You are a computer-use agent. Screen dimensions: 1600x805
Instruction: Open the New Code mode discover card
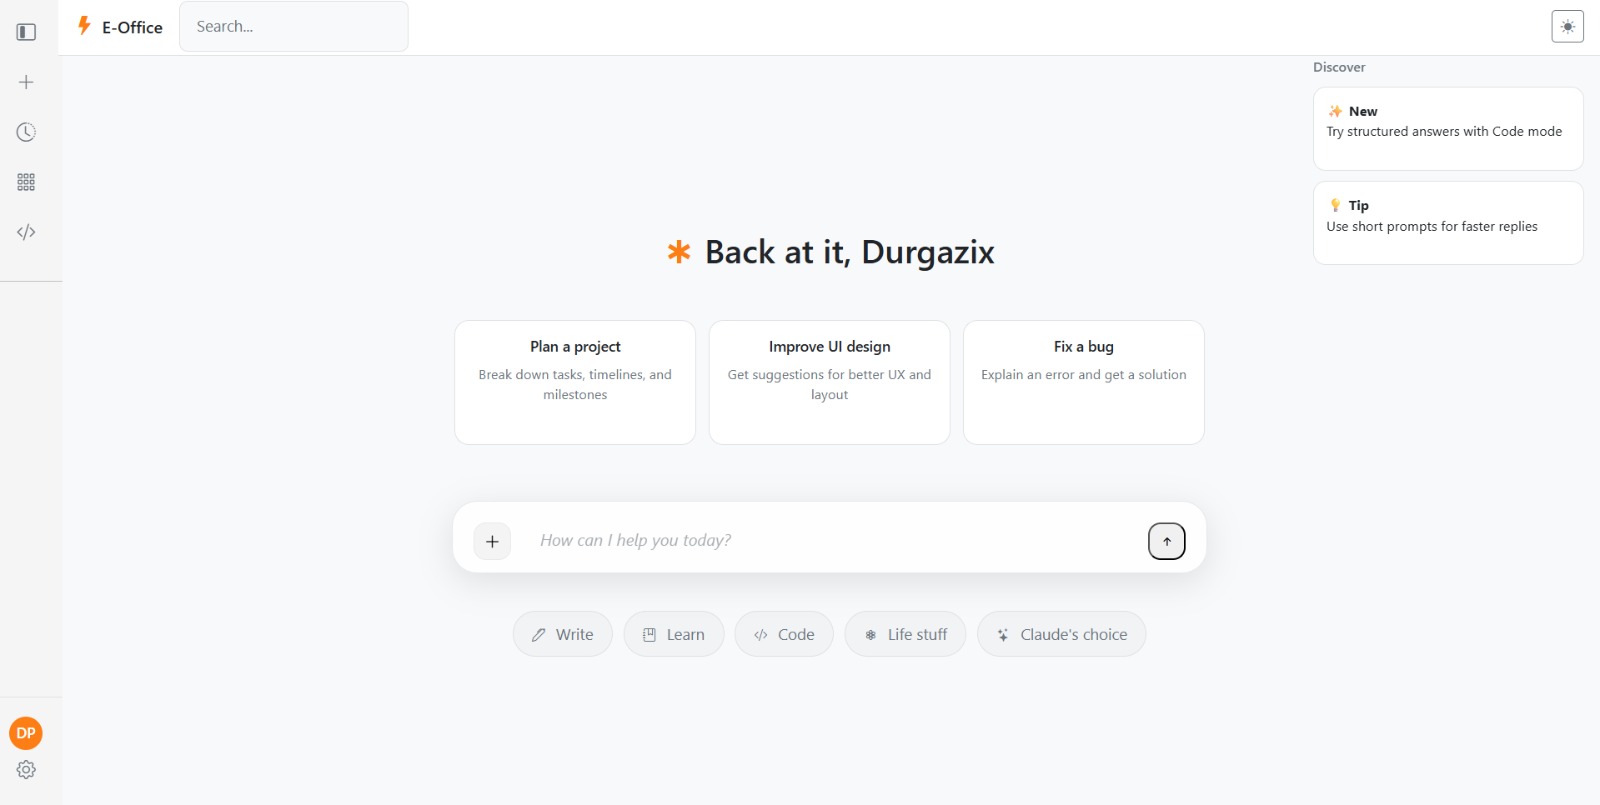[1448, 129]
